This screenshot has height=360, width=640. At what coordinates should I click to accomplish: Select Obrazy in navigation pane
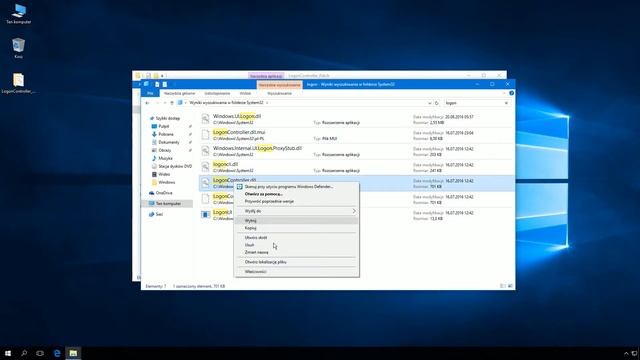click(164, 150)
